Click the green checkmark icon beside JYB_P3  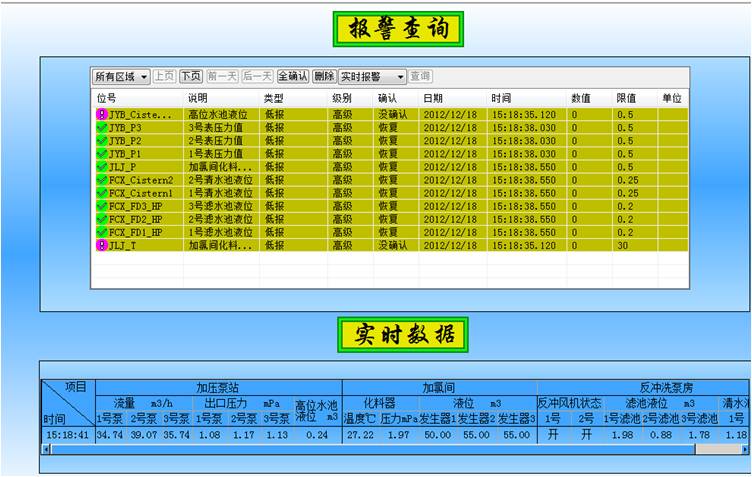click(x=101, y=128)
